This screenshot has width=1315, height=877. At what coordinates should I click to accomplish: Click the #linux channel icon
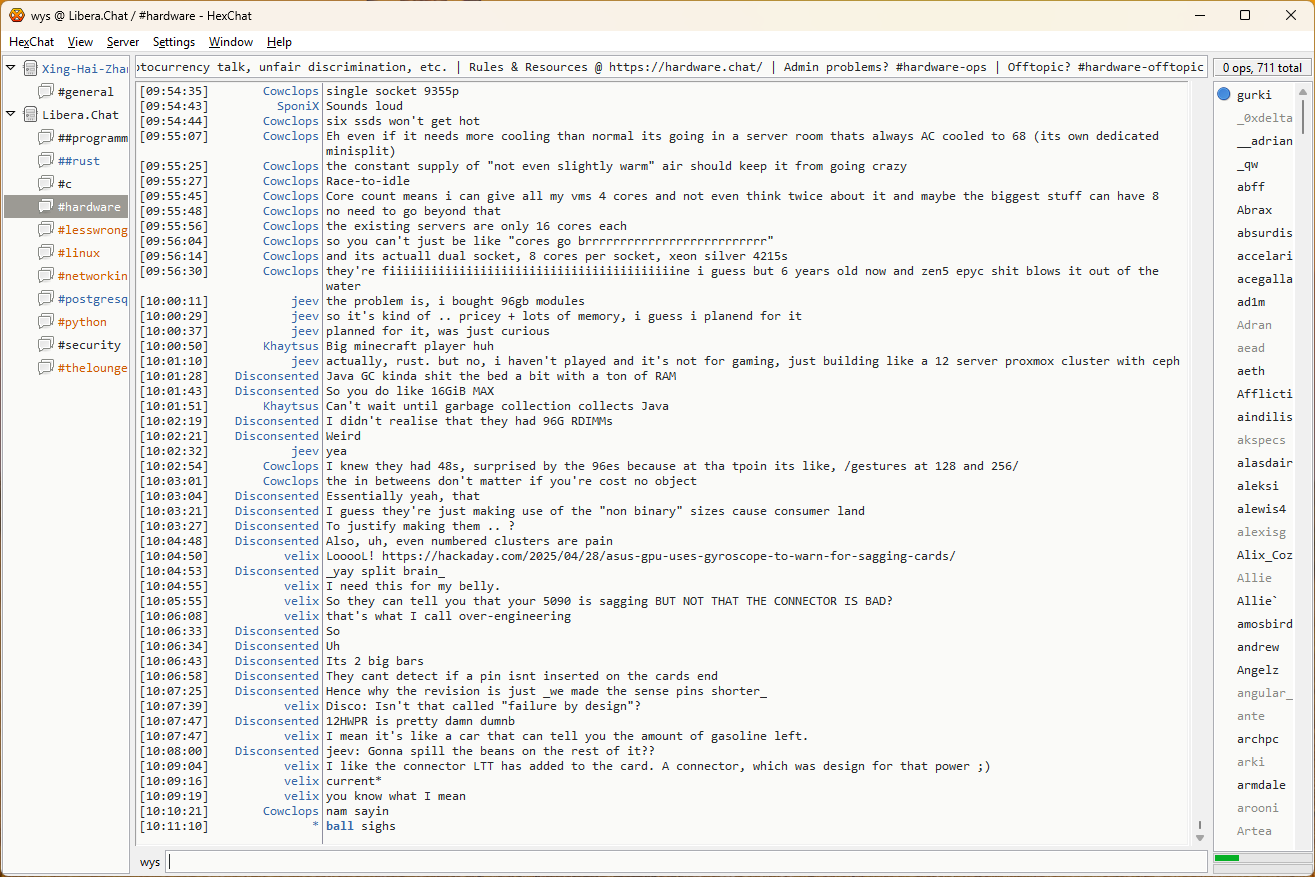(x=46, y=253)
